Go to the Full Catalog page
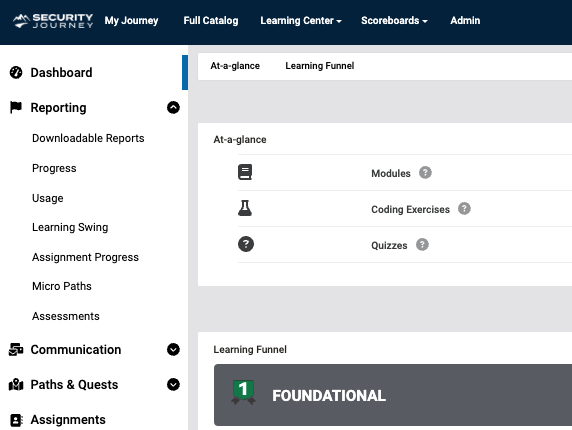This screenshot has width=572, height=430. [x=211, y=20]
